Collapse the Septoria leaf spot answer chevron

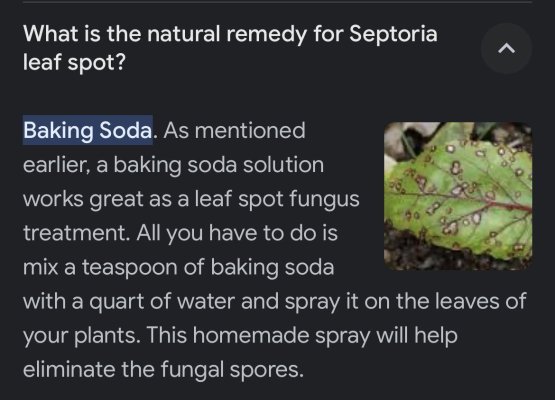tap(506, 48)
